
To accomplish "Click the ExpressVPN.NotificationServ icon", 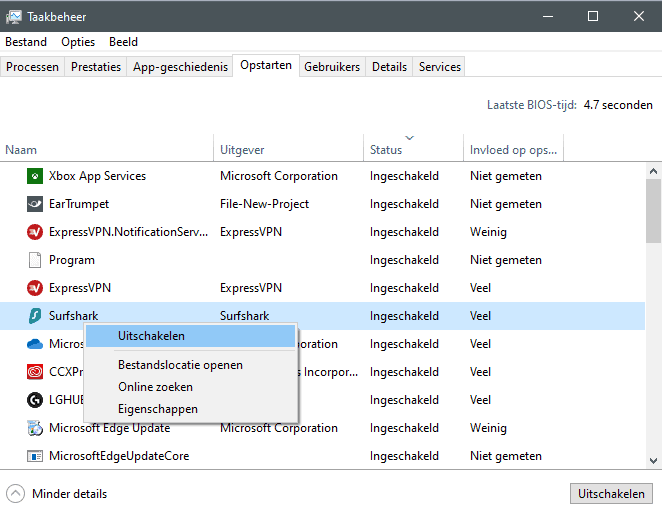I will click(x=35, y=232).
